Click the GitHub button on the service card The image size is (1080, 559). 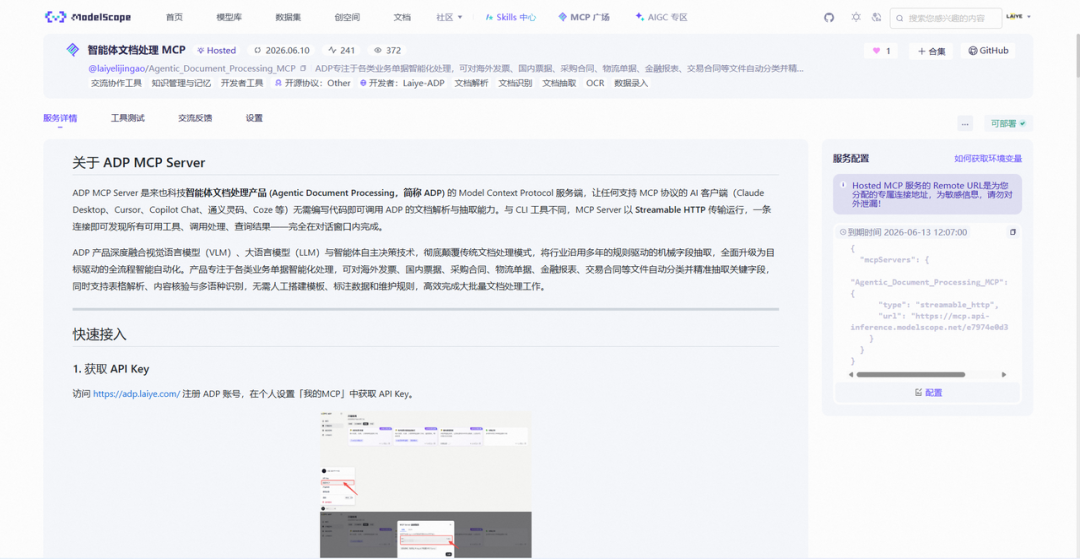pyautogui.click(x=988, y=50)
